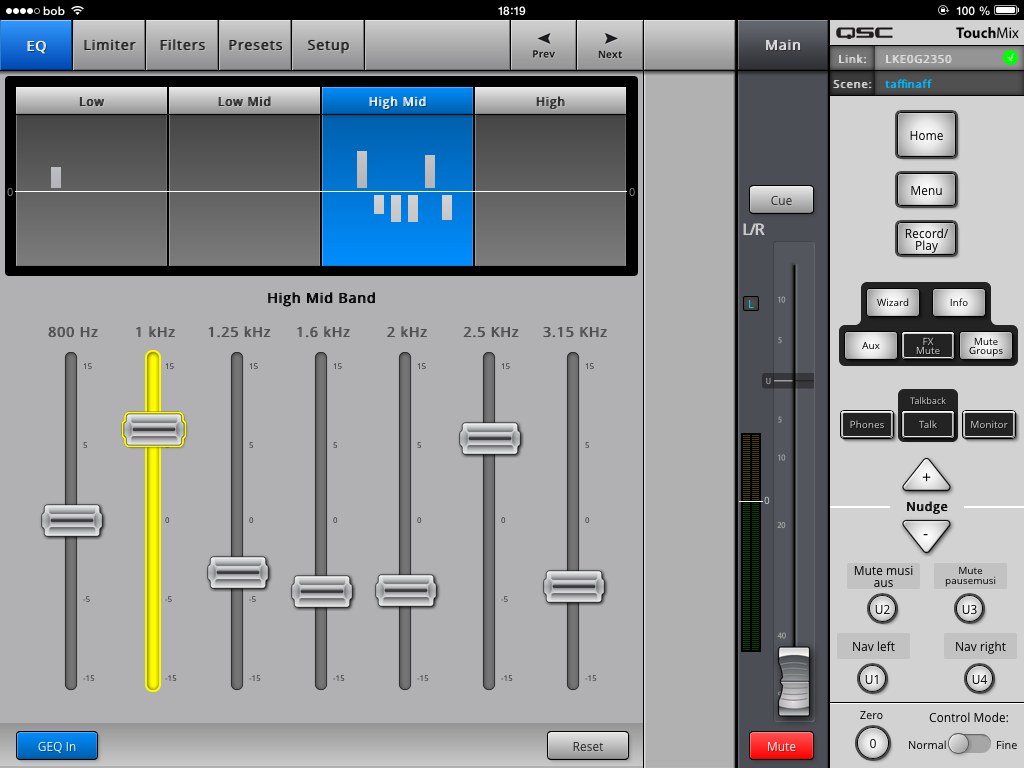Viewport: 1024px width, 768px height.
Task: Click the 2 kHz fader knob
Action: 406,590
